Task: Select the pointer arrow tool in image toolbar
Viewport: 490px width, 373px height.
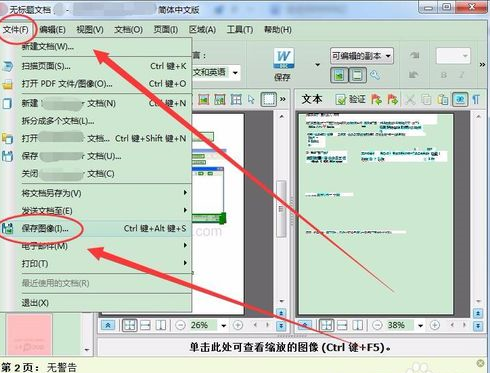Action: 251,99
